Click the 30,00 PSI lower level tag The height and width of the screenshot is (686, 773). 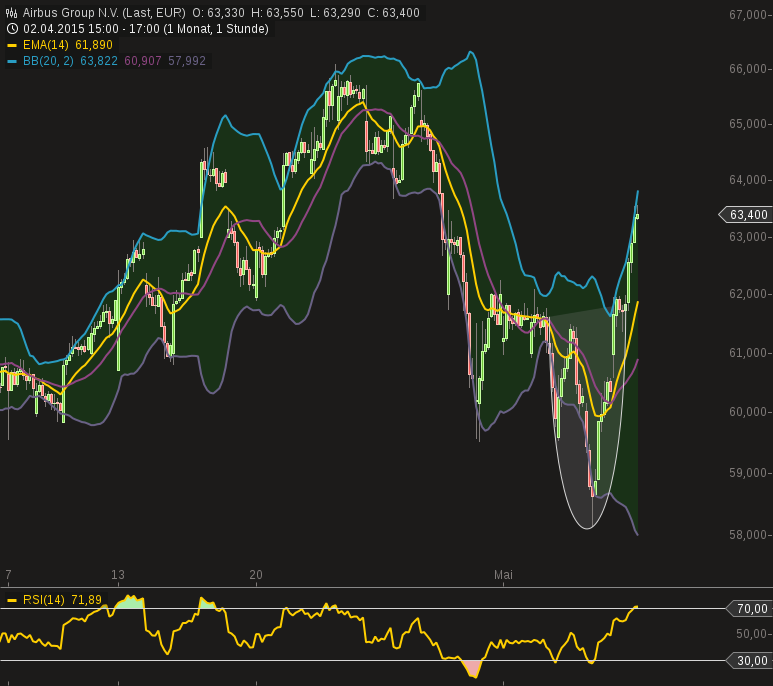[751, 660]
